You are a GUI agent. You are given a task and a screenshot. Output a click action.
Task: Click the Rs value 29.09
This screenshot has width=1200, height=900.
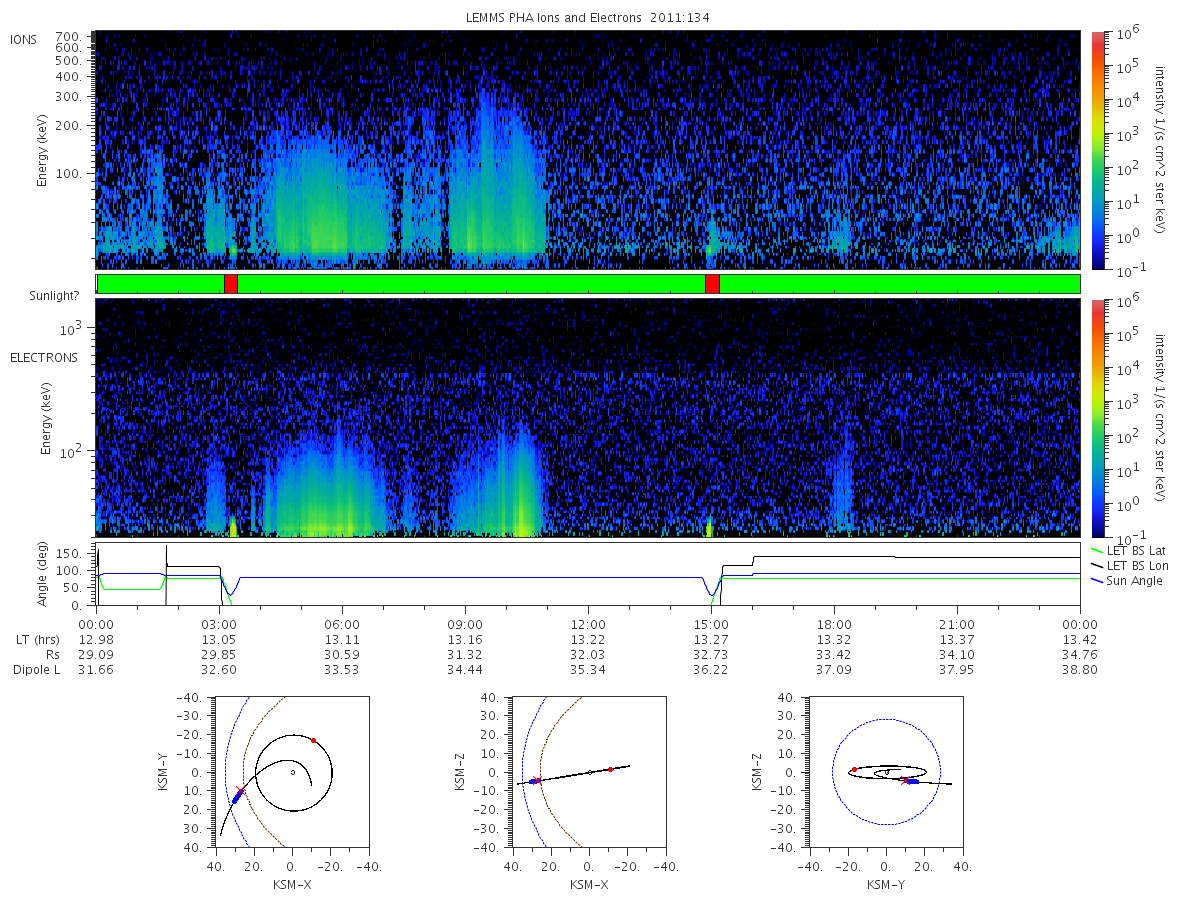[96, 655]
